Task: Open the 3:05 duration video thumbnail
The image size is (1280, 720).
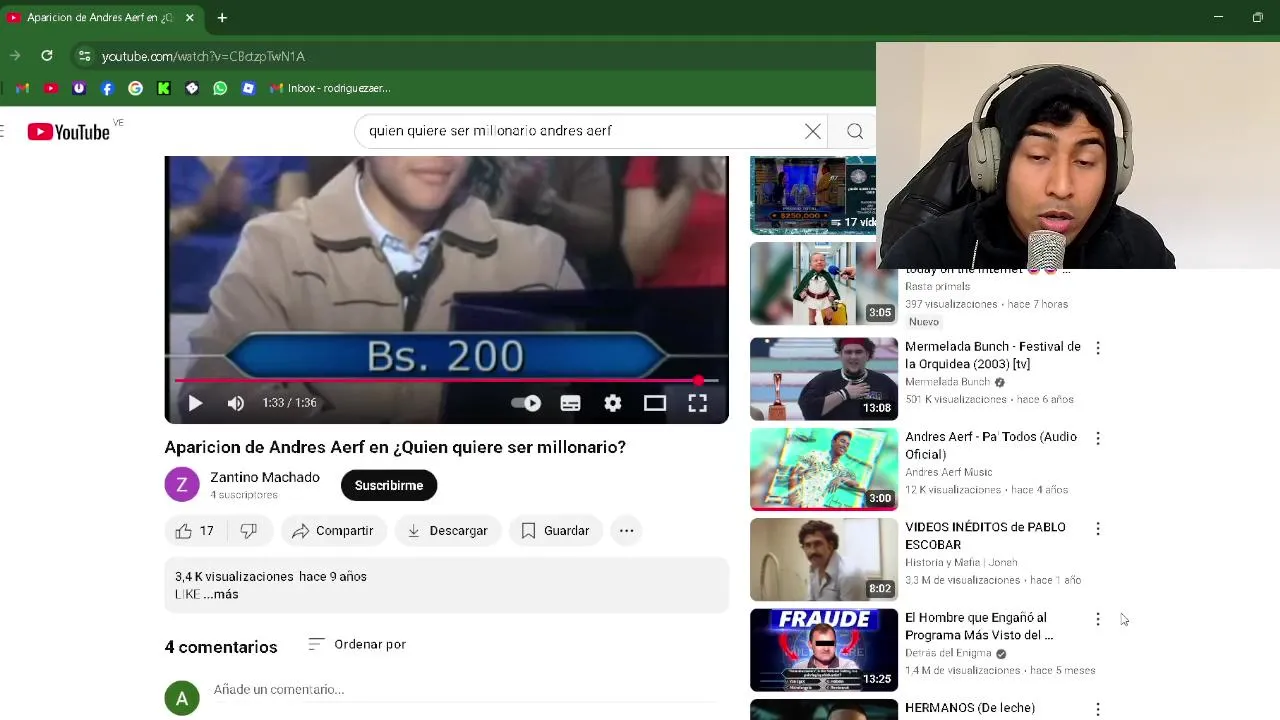Action: (x=824, y=284)
